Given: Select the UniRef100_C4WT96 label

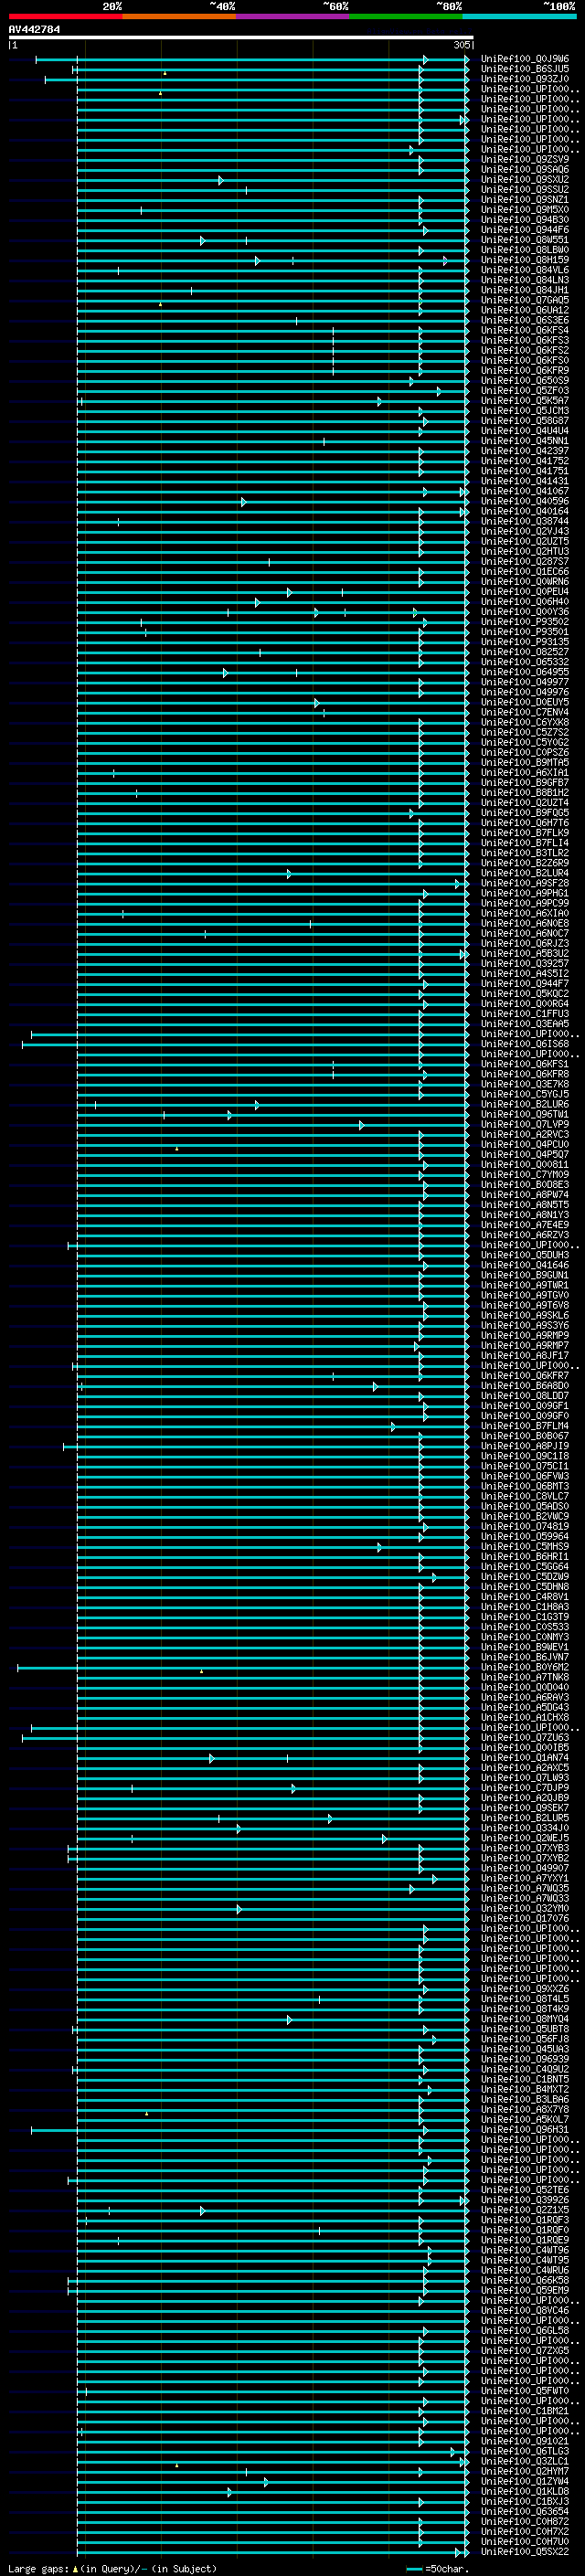Looking at the screenshot, I should pos(525,2250).
